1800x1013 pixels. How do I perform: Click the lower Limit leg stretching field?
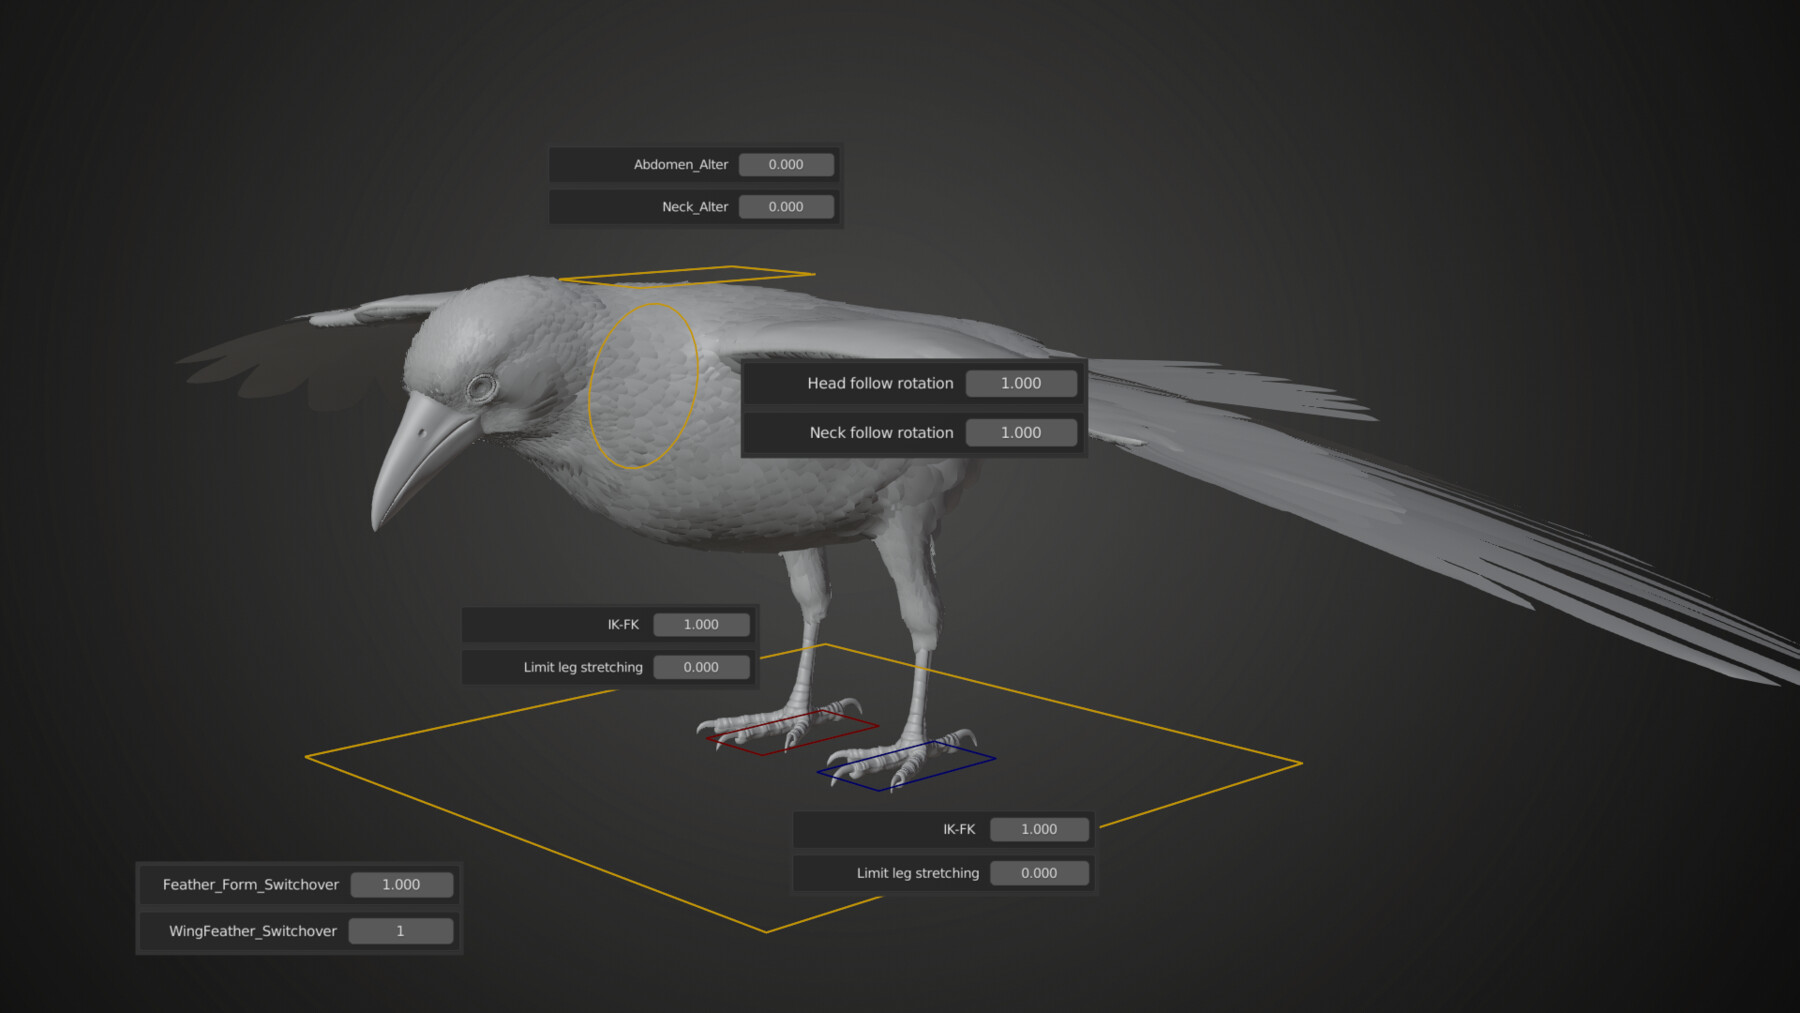[1039, 872]
